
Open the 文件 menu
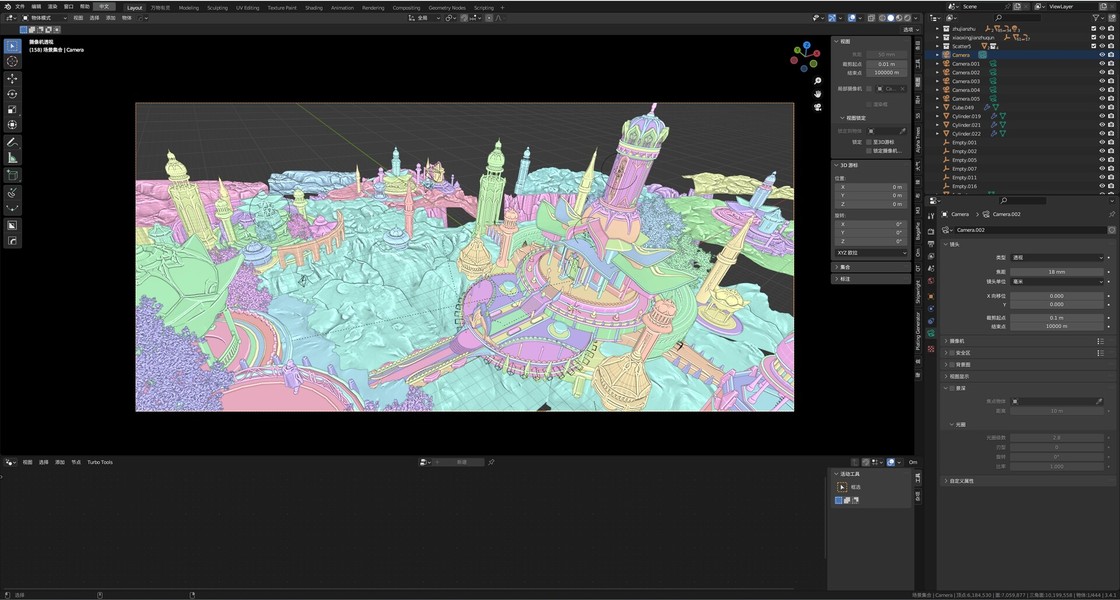[x=20, y=6]
